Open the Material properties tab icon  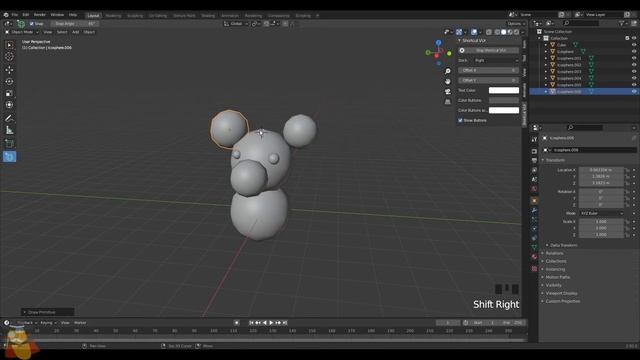[x=534, y=257]
